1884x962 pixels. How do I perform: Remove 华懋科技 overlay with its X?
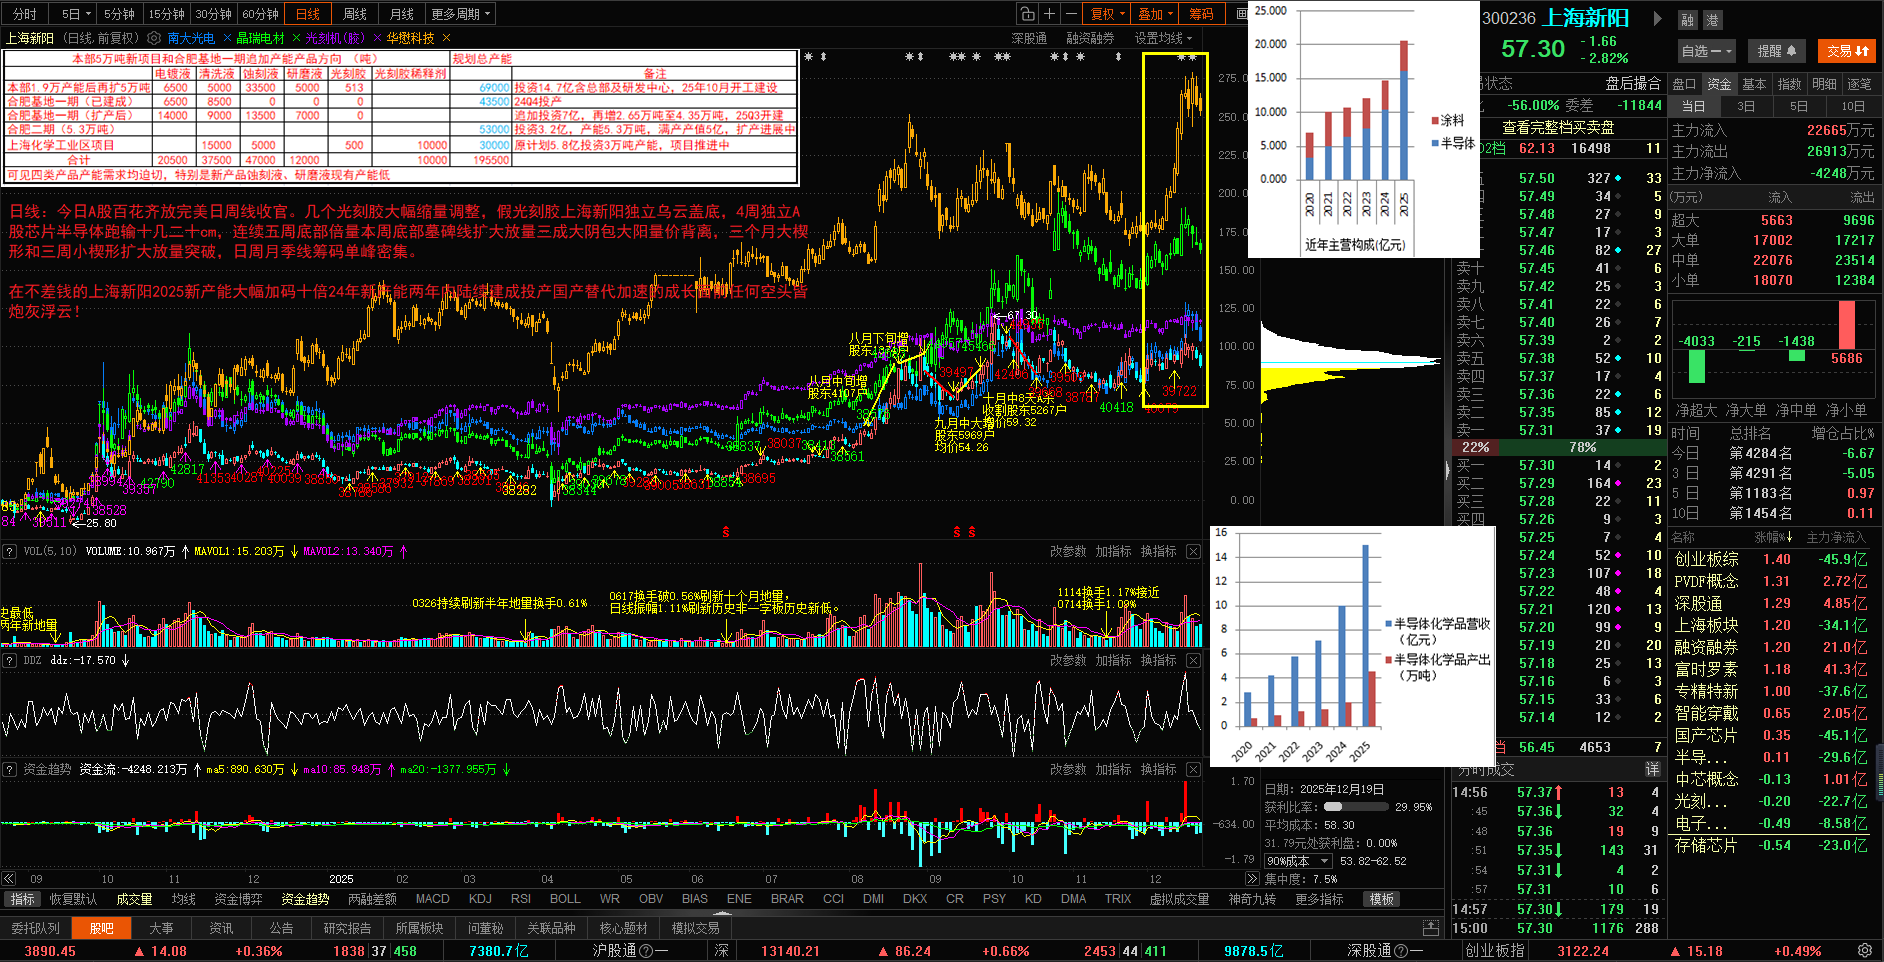click(445, 38)
